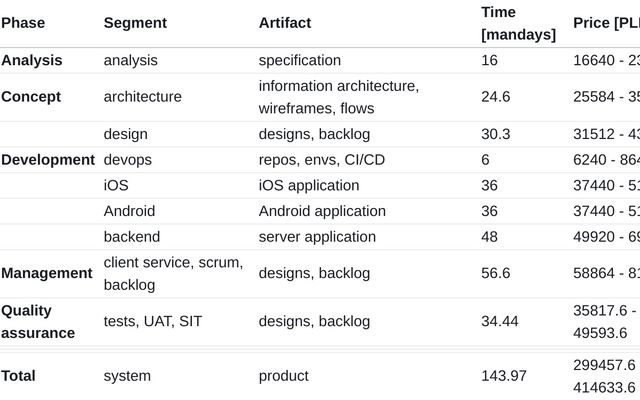This screenshot has height=400, width=640.
Task: Select the Analysis phase cell
Action: point(32,60)
